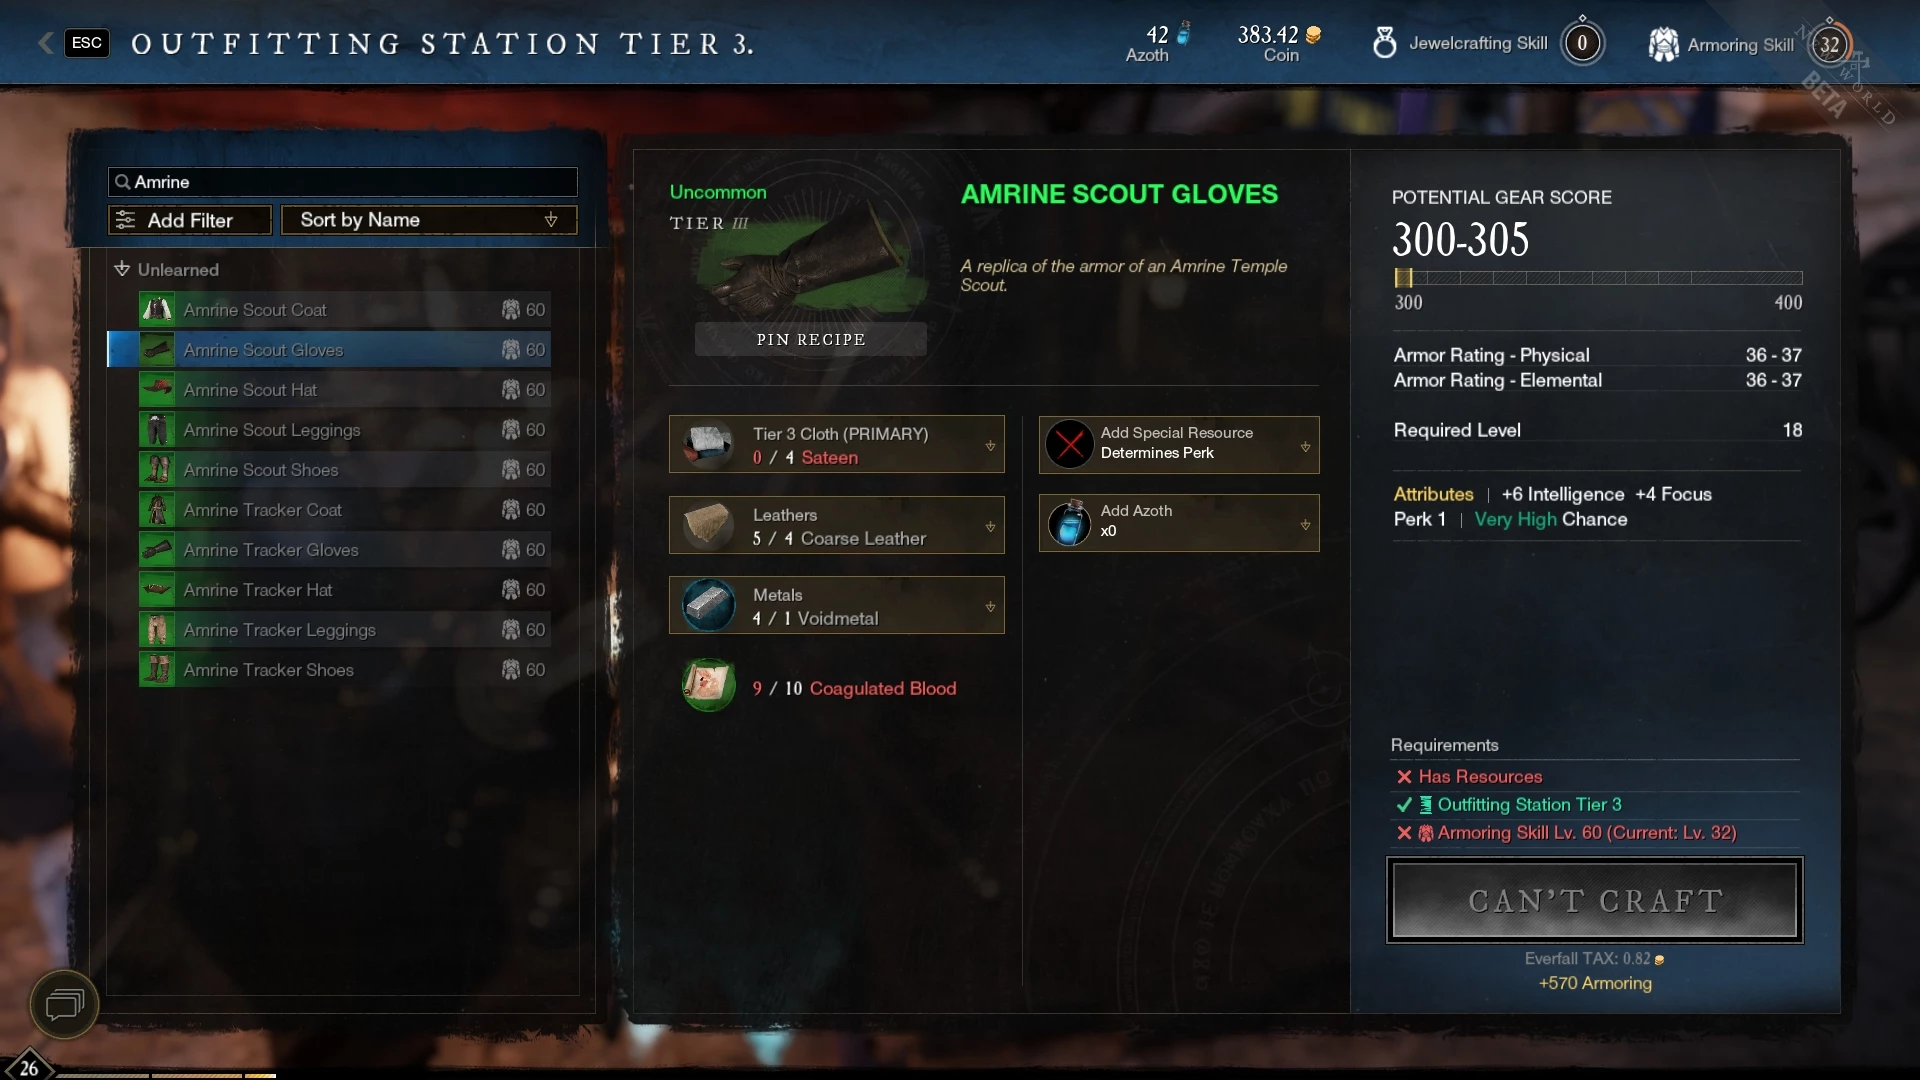Click the Coagulated Blood ingredient icon
The height and width of the screenshot is (1080, 1920).
coord(709,685)
